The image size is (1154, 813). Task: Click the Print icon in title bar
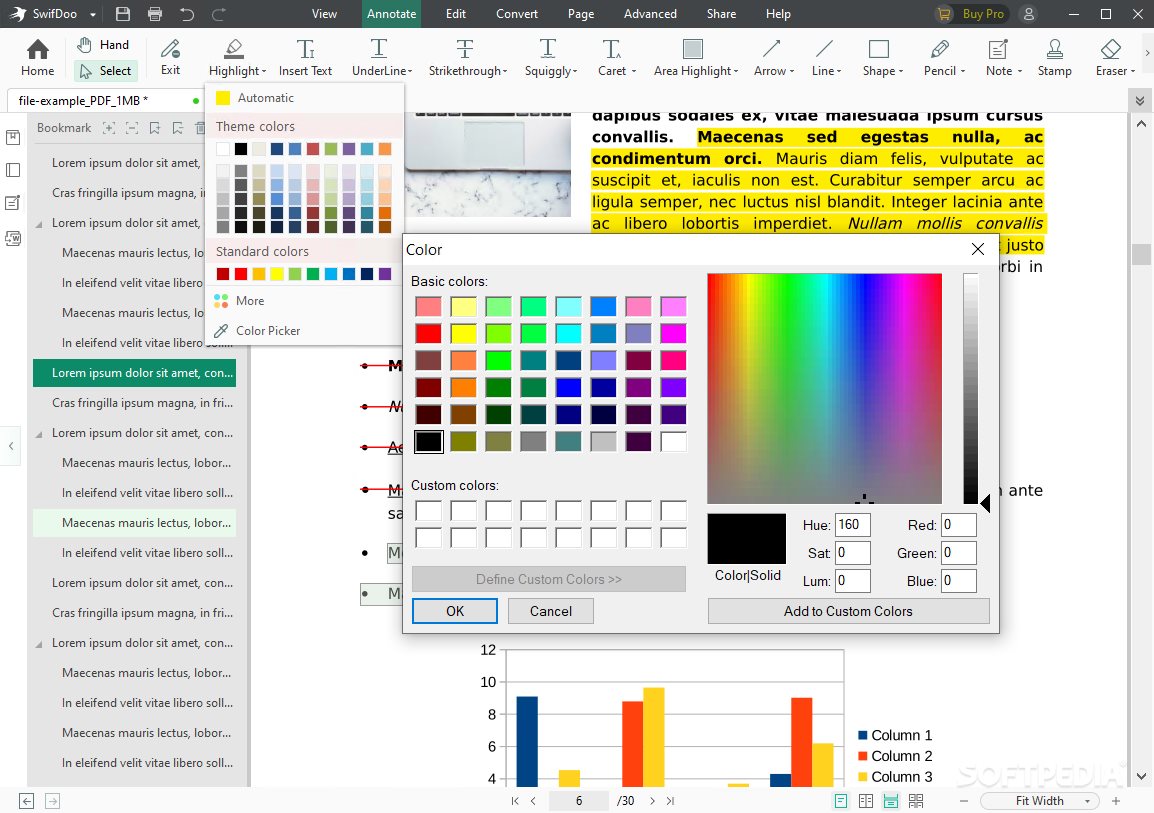(155, 13)
